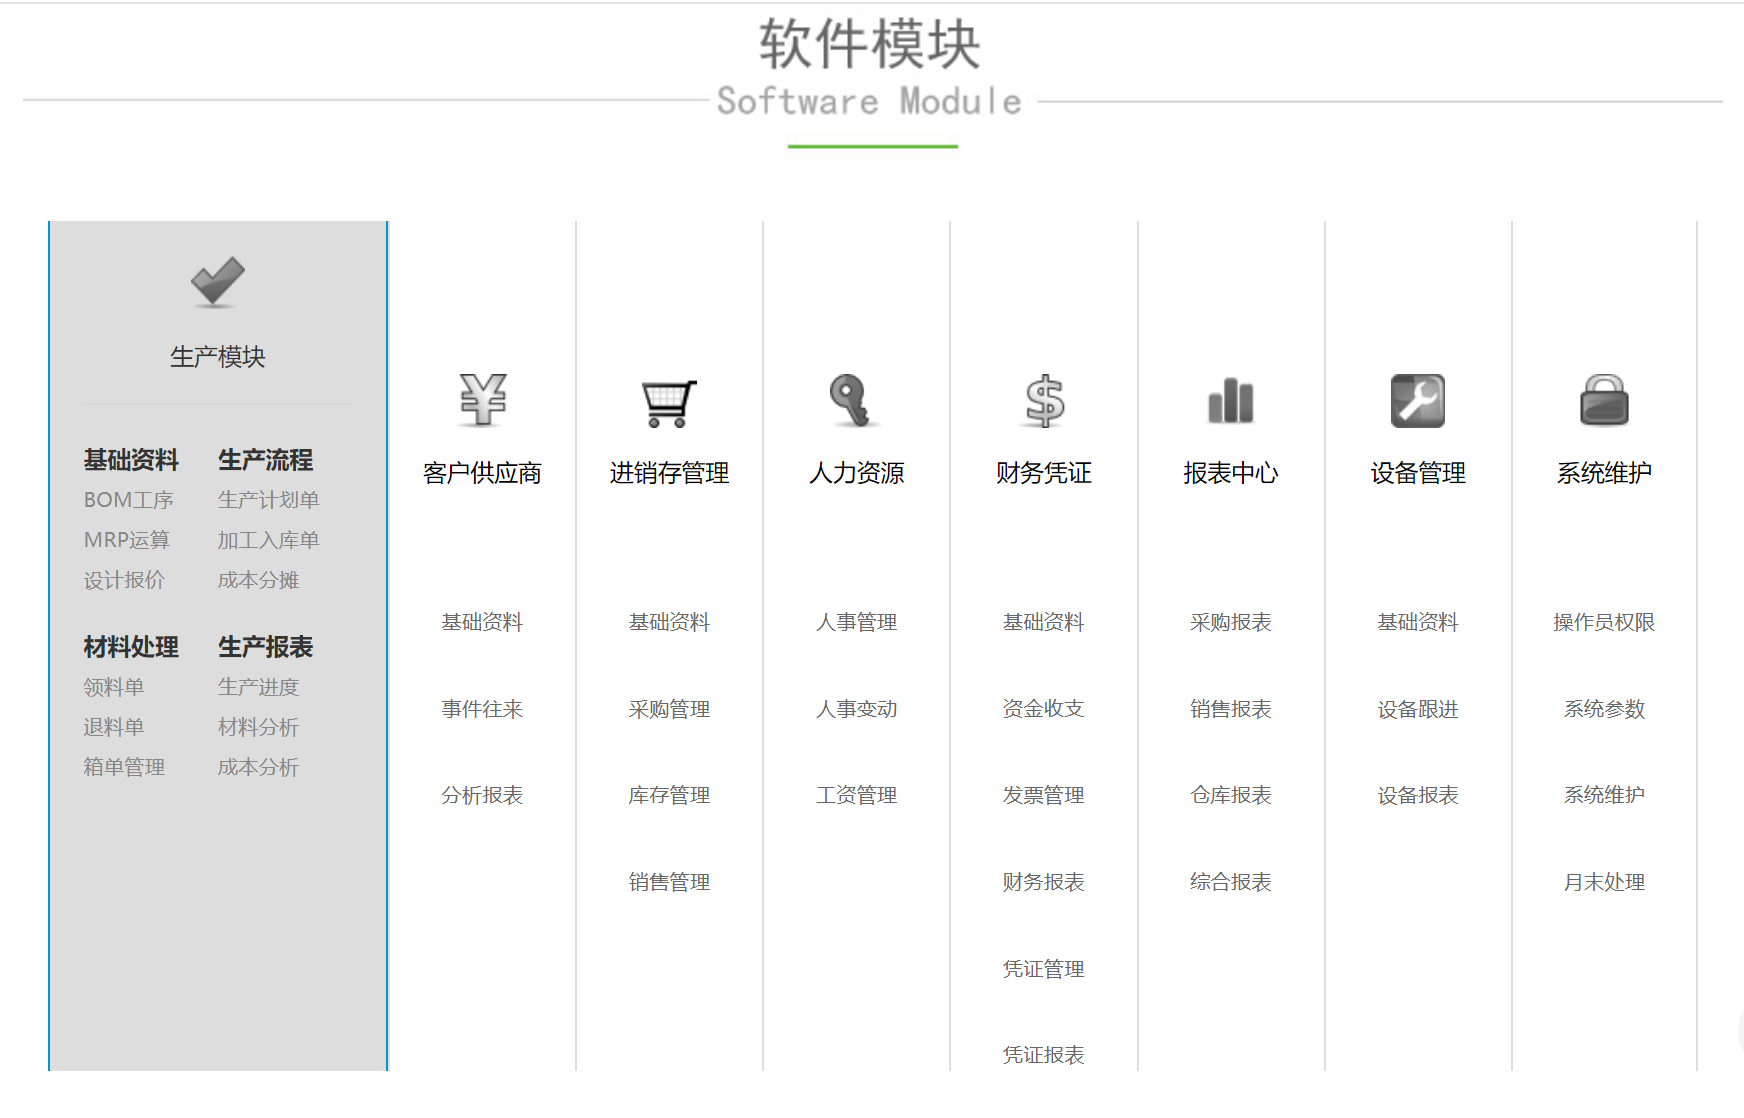Select 成本分摊 under 生产流程

(x=259, y=580)
